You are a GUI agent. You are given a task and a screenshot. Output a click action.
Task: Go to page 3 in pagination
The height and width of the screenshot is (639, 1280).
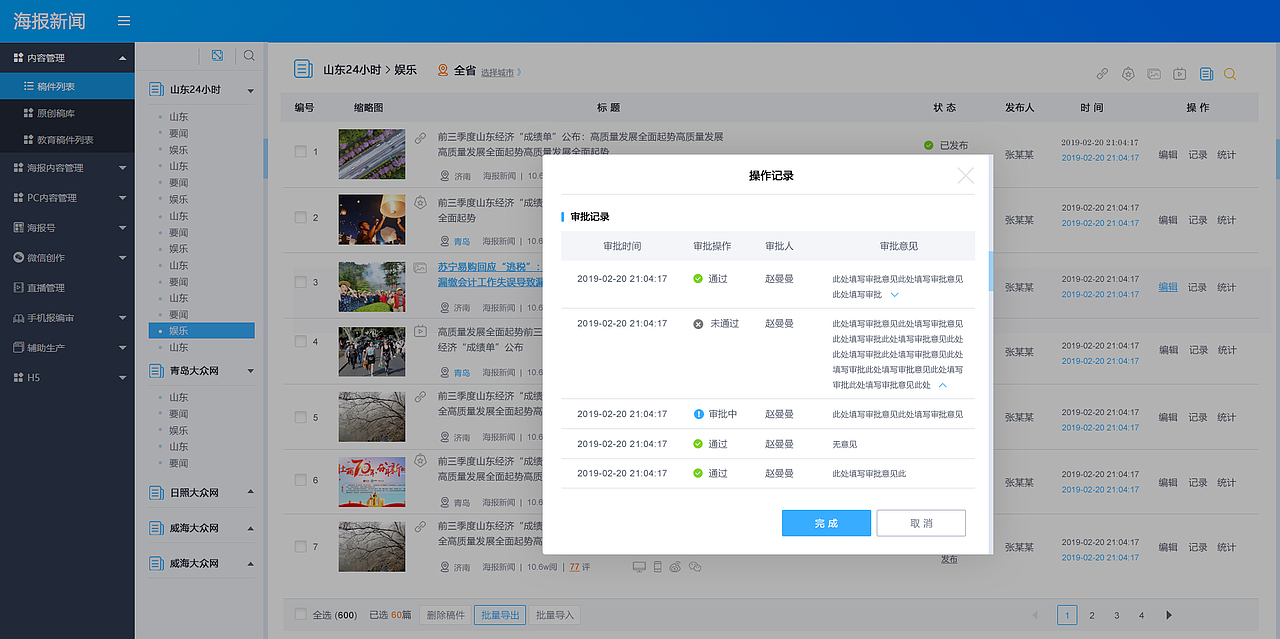[1116, 615]
